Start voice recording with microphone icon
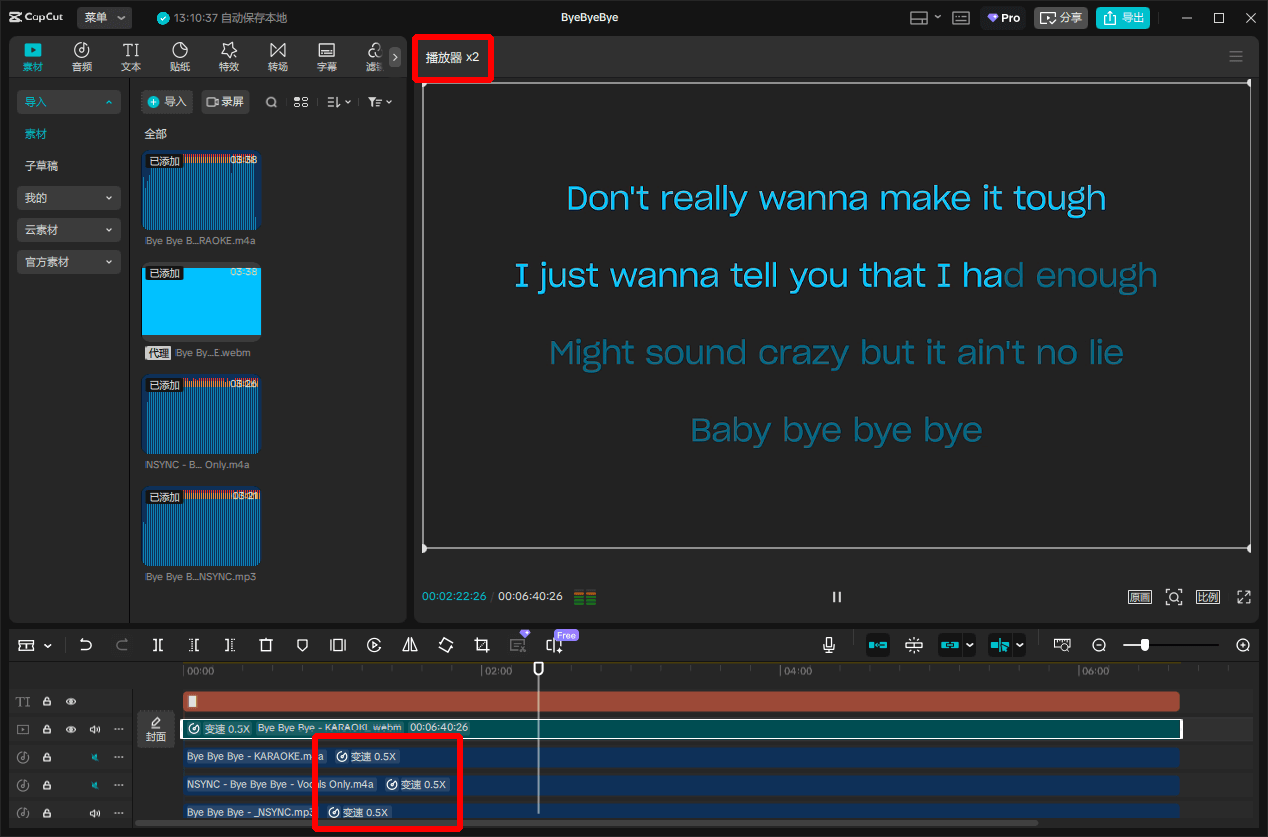Viewport: 1268px width, 837px height. point(829,646)
